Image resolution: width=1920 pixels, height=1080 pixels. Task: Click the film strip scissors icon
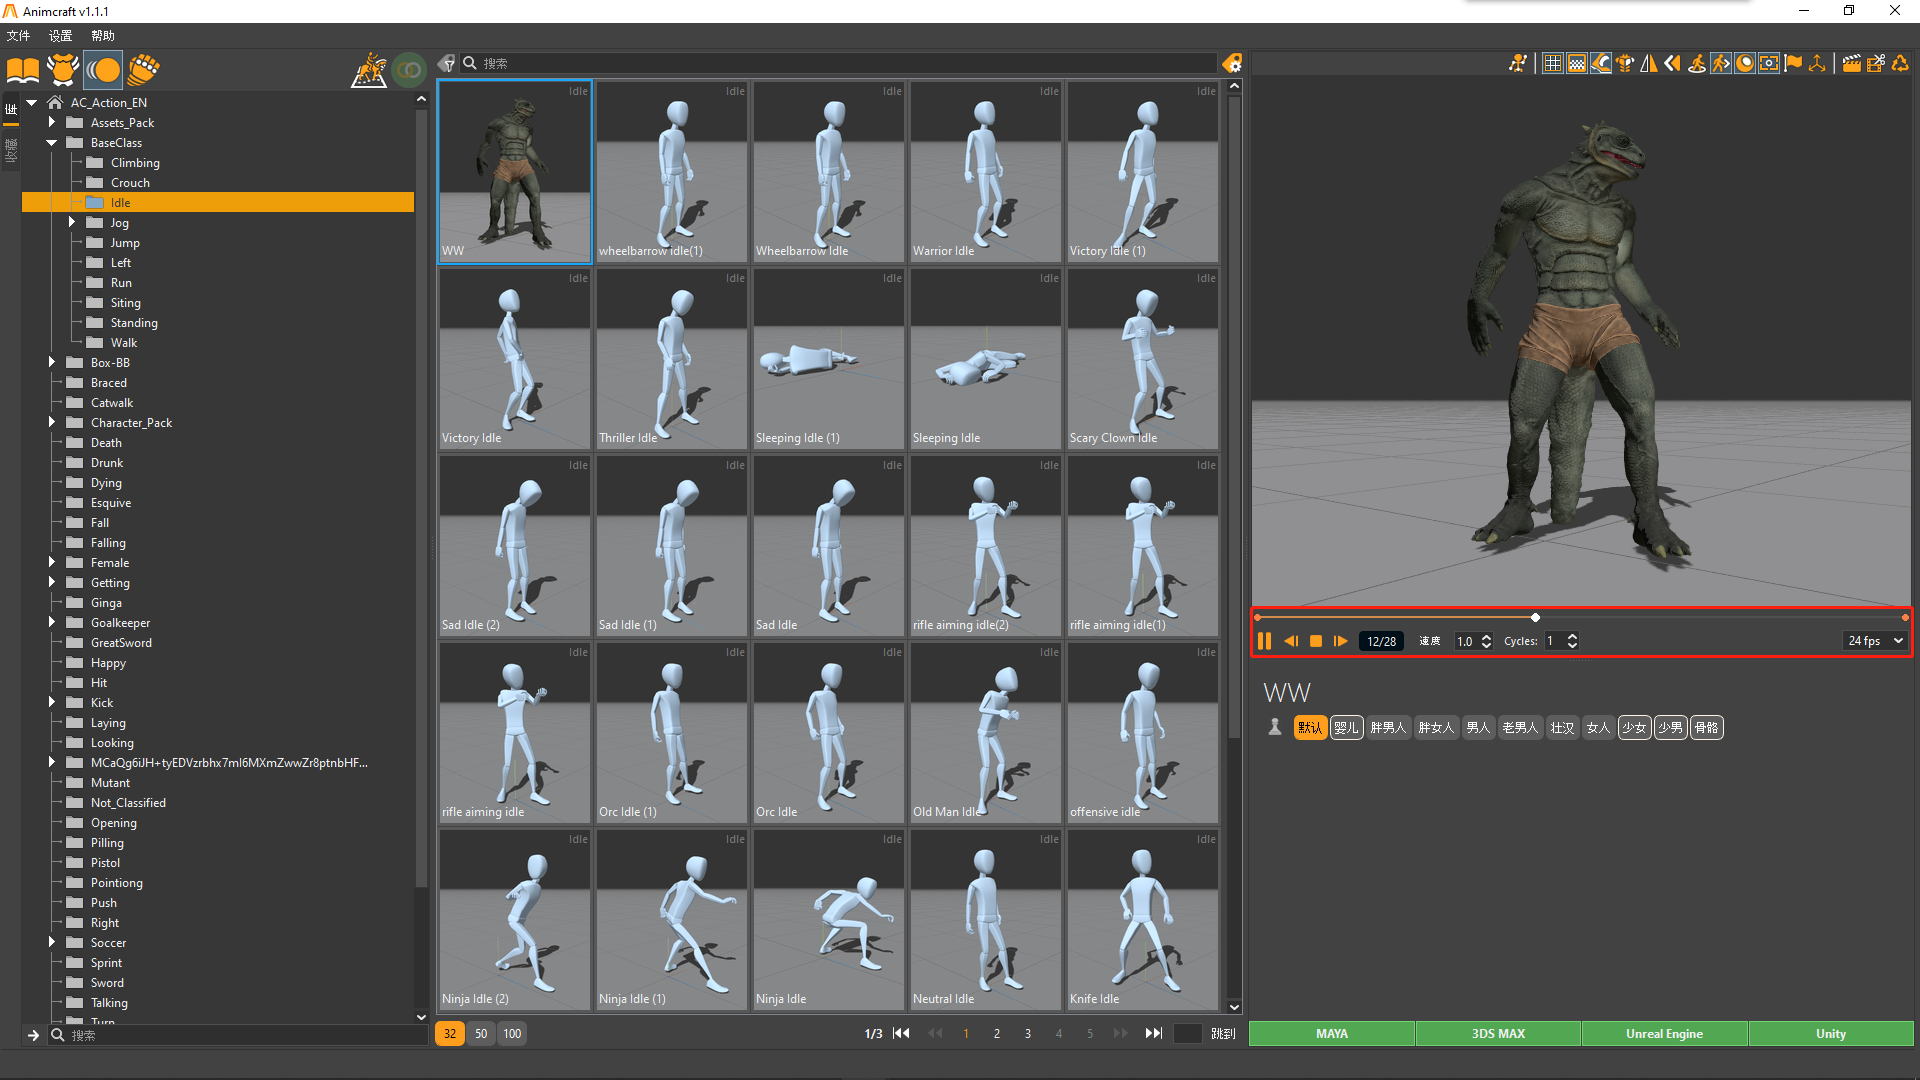[x=1876, y=64]
